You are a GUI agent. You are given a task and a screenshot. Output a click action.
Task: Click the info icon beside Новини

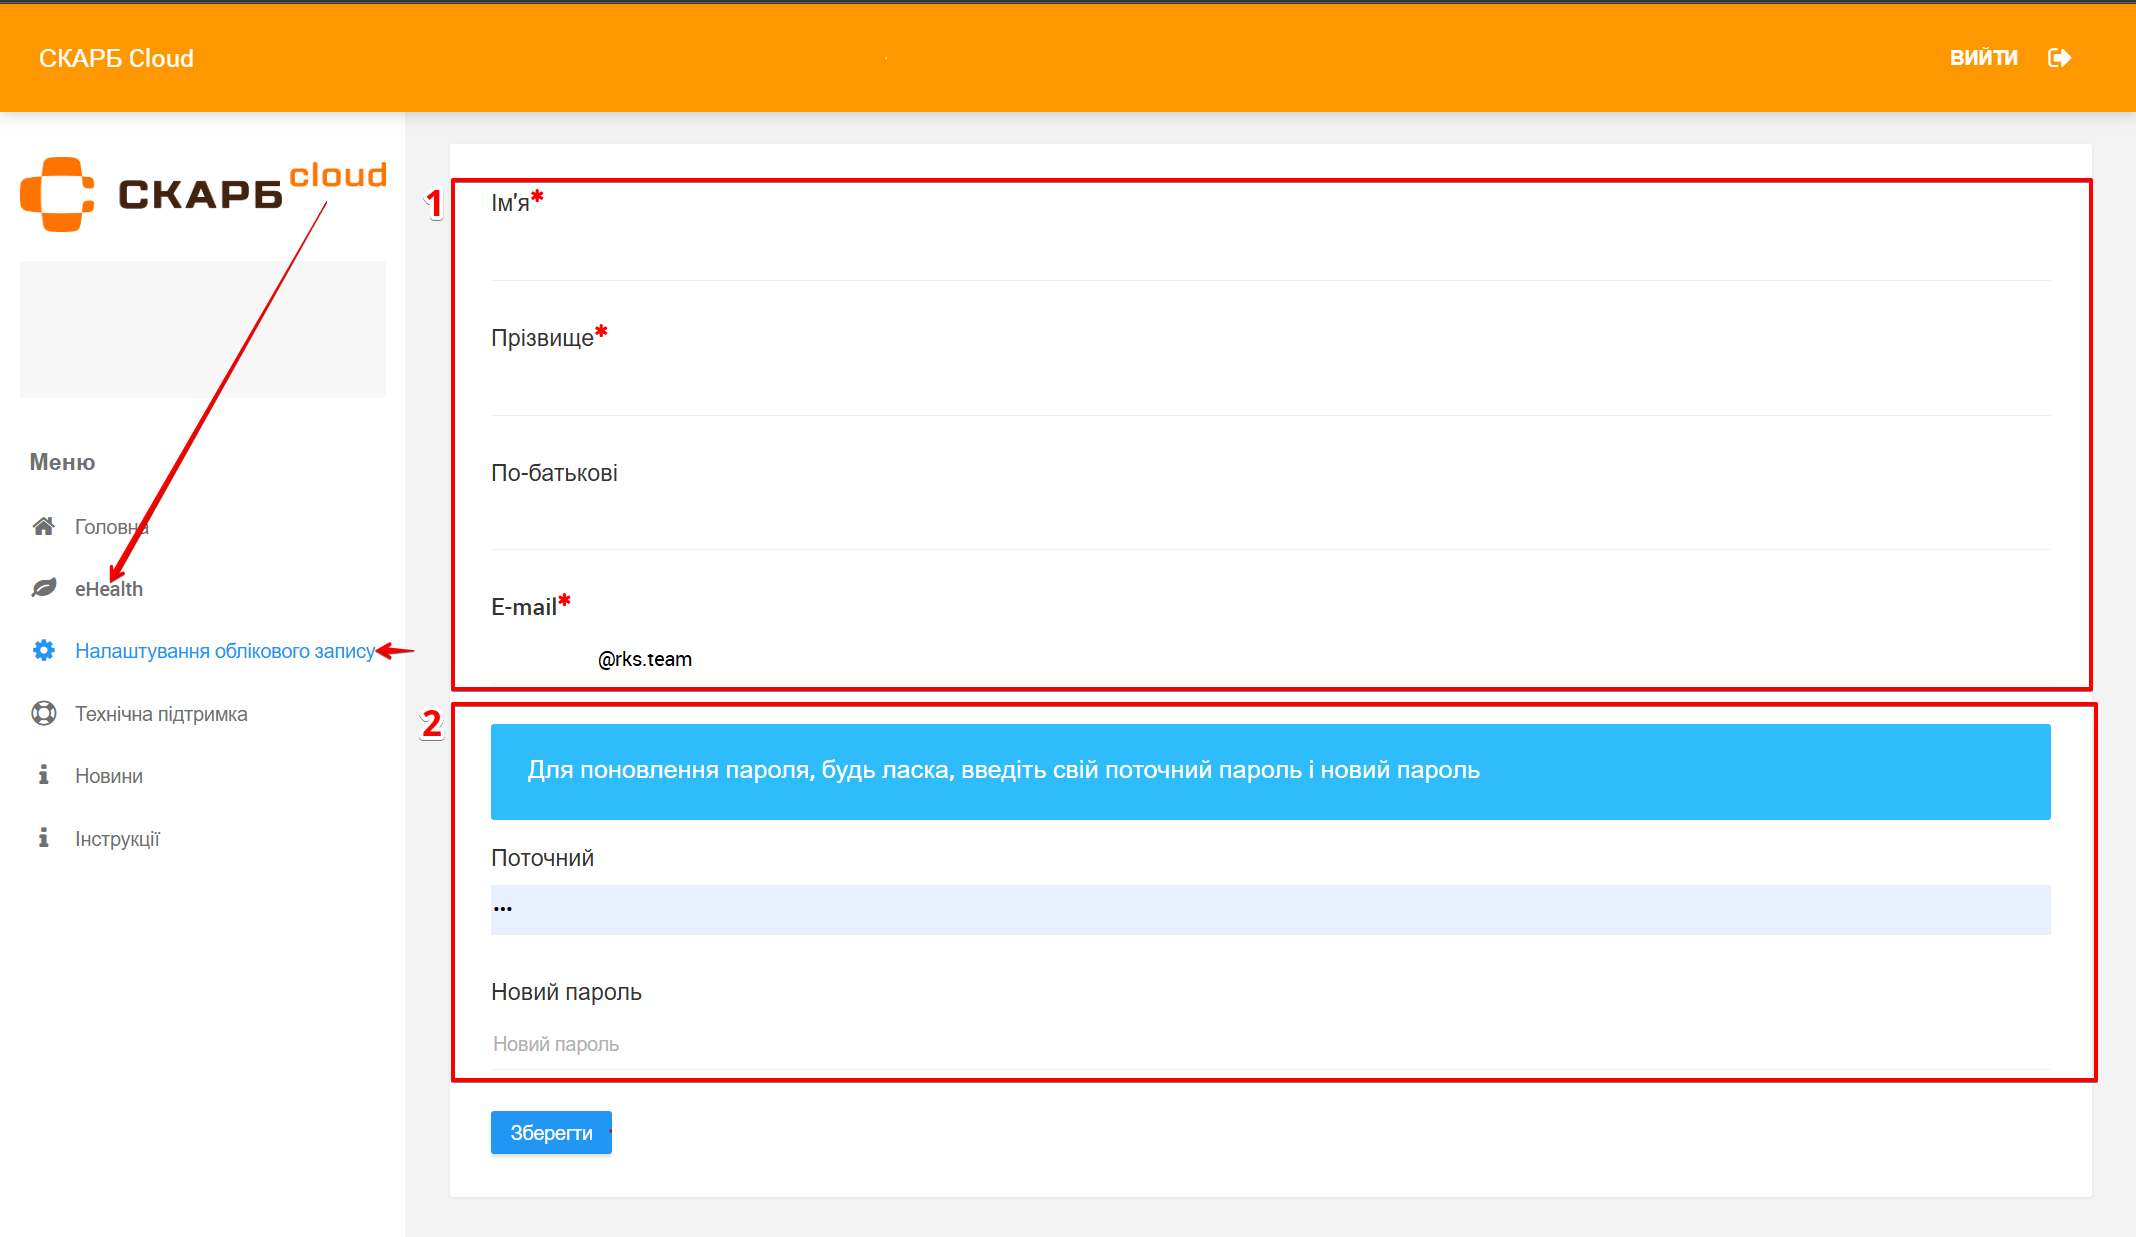tap(43, 775)
